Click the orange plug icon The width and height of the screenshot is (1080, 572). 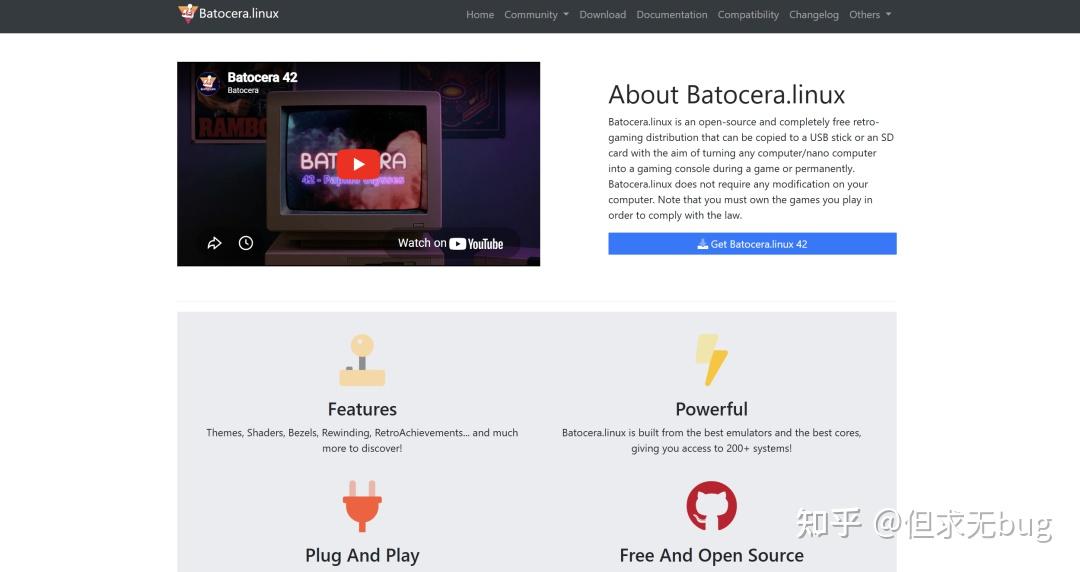click(362, 506)
